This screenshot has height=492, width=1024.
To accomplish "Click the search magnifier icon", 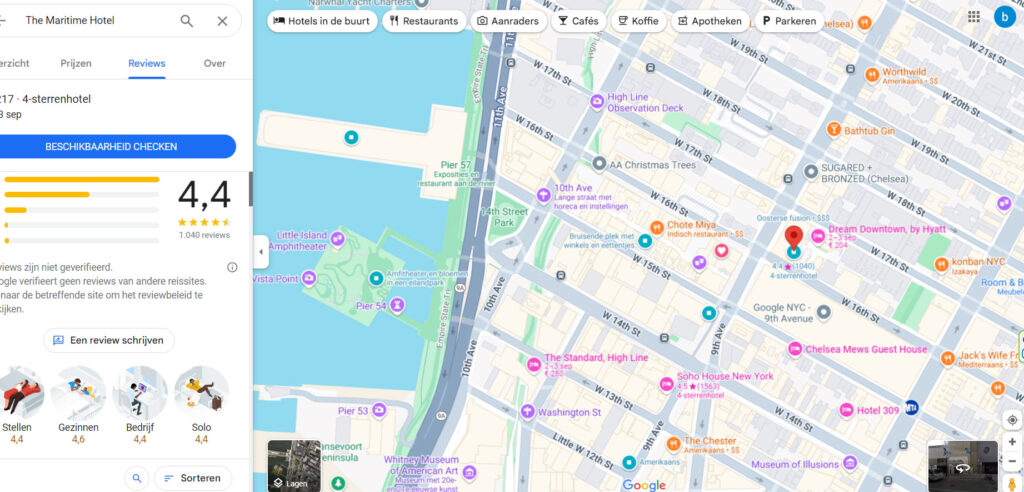I will pos(187,21).
